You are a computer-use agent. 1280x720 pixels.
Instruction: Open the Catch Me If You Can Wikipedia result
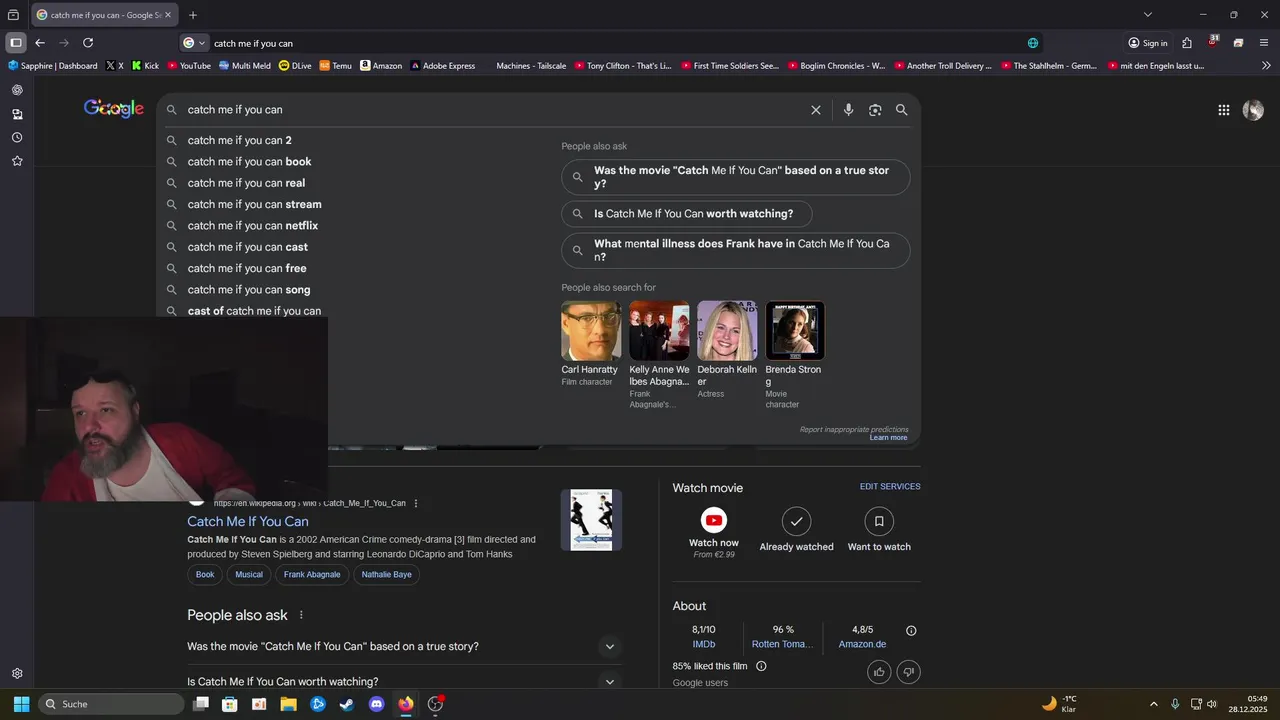(248, 521)
